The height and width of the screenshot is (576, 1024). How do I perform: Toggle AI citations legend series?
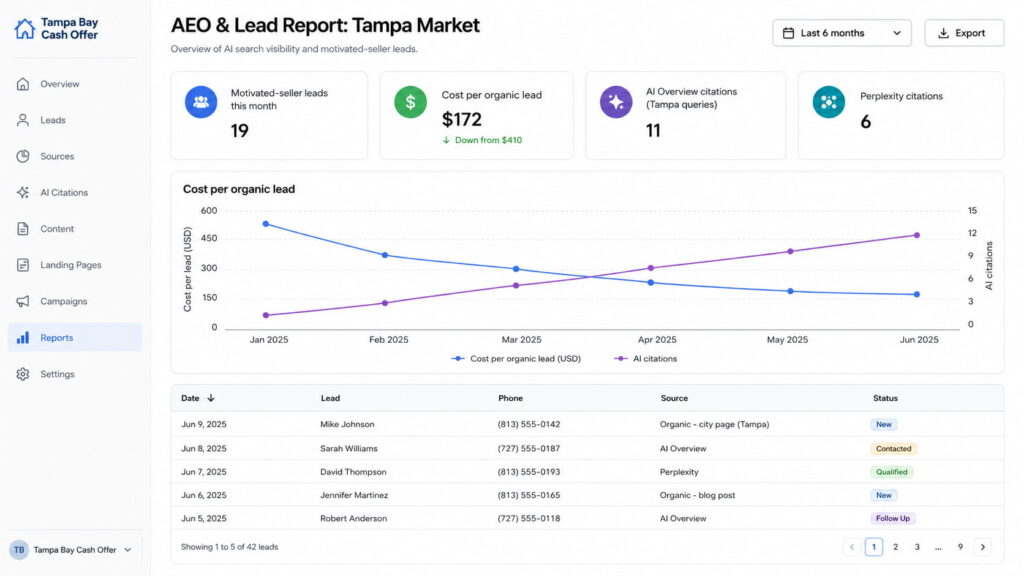645,359
